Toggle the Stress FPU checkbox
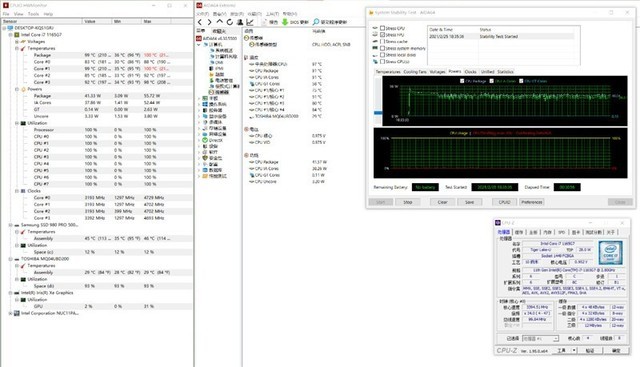Viewport: 640px width, 367px height. tap(382, 35)
